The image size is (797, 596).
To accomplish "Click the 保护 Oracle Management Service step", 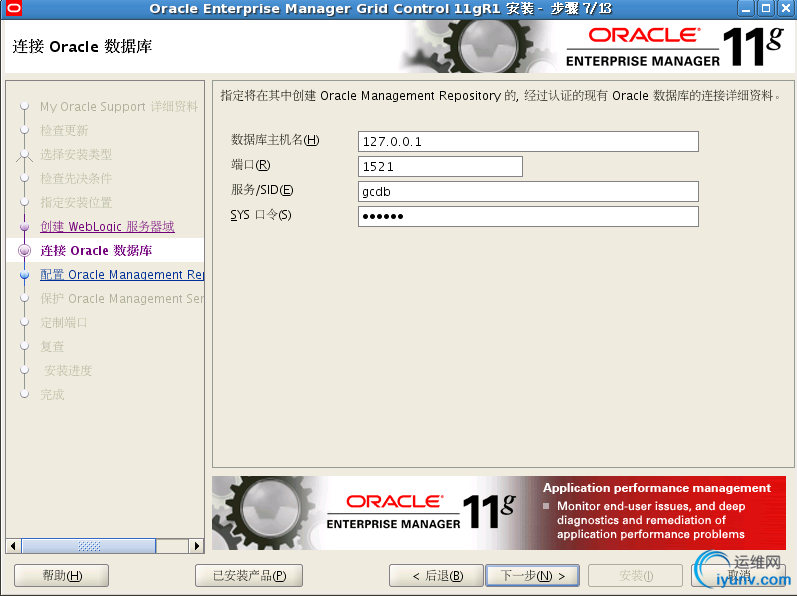I will coord(122,299).
